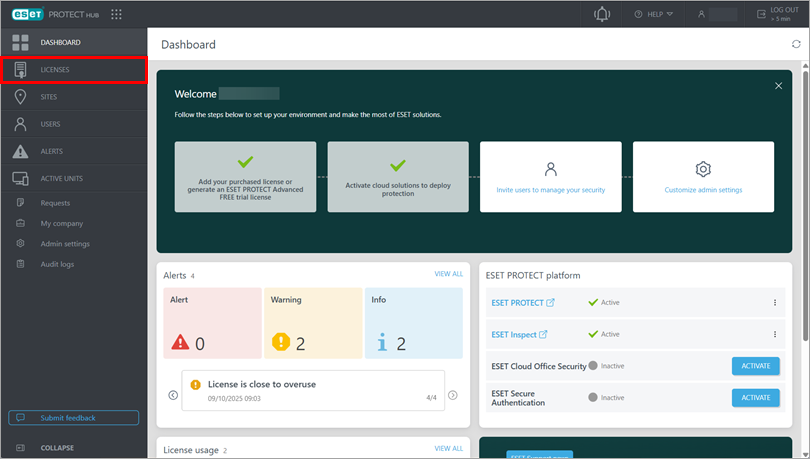Open Audit logs in sidebar
This screenshot has width=810, height=459.
[x=57, y=264]
